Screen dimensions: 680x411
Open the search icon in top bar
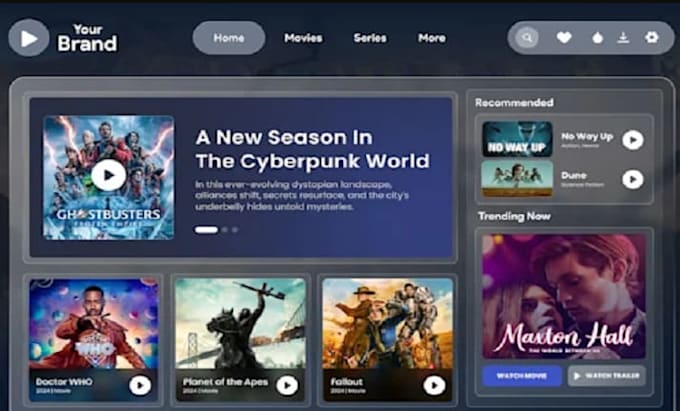point(527,38)
